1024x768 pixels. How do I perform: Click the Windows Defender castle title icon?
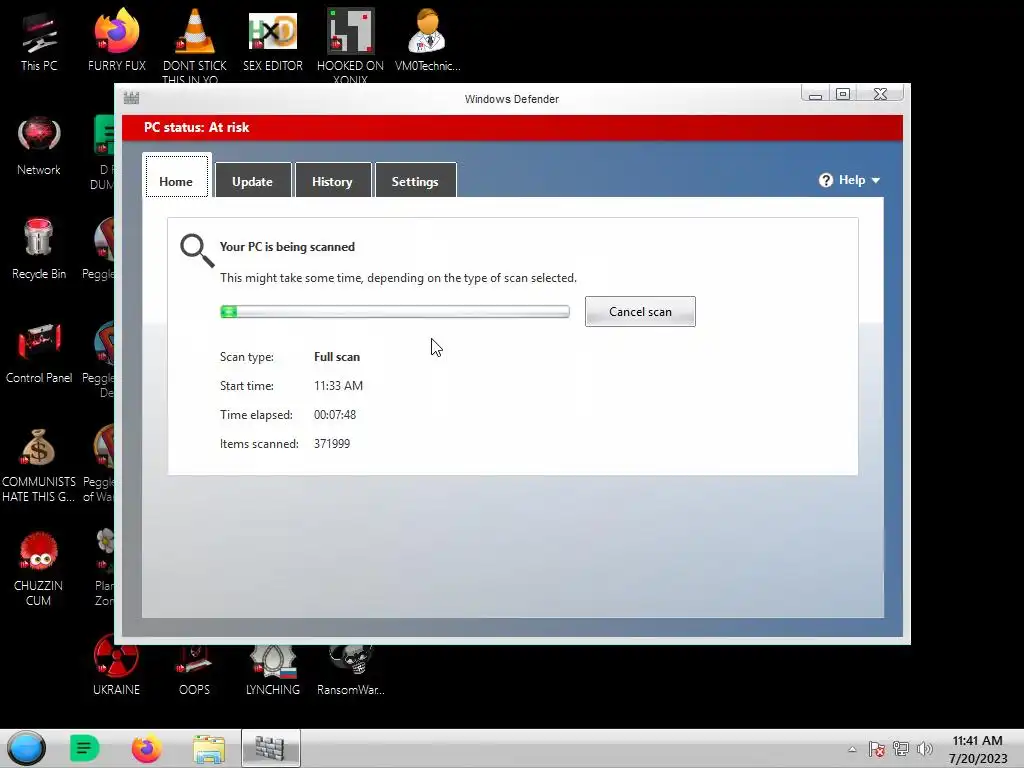(131, 98)
